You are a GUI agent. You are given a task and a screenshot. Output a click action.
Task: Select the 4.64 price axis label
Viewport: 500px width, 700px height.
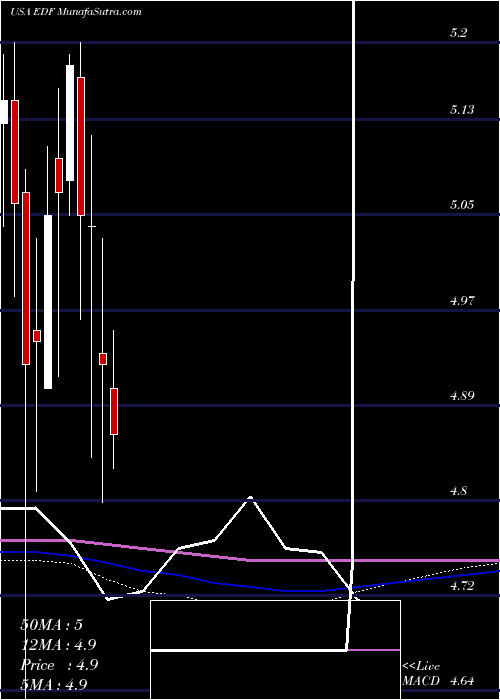coord(462,681)
